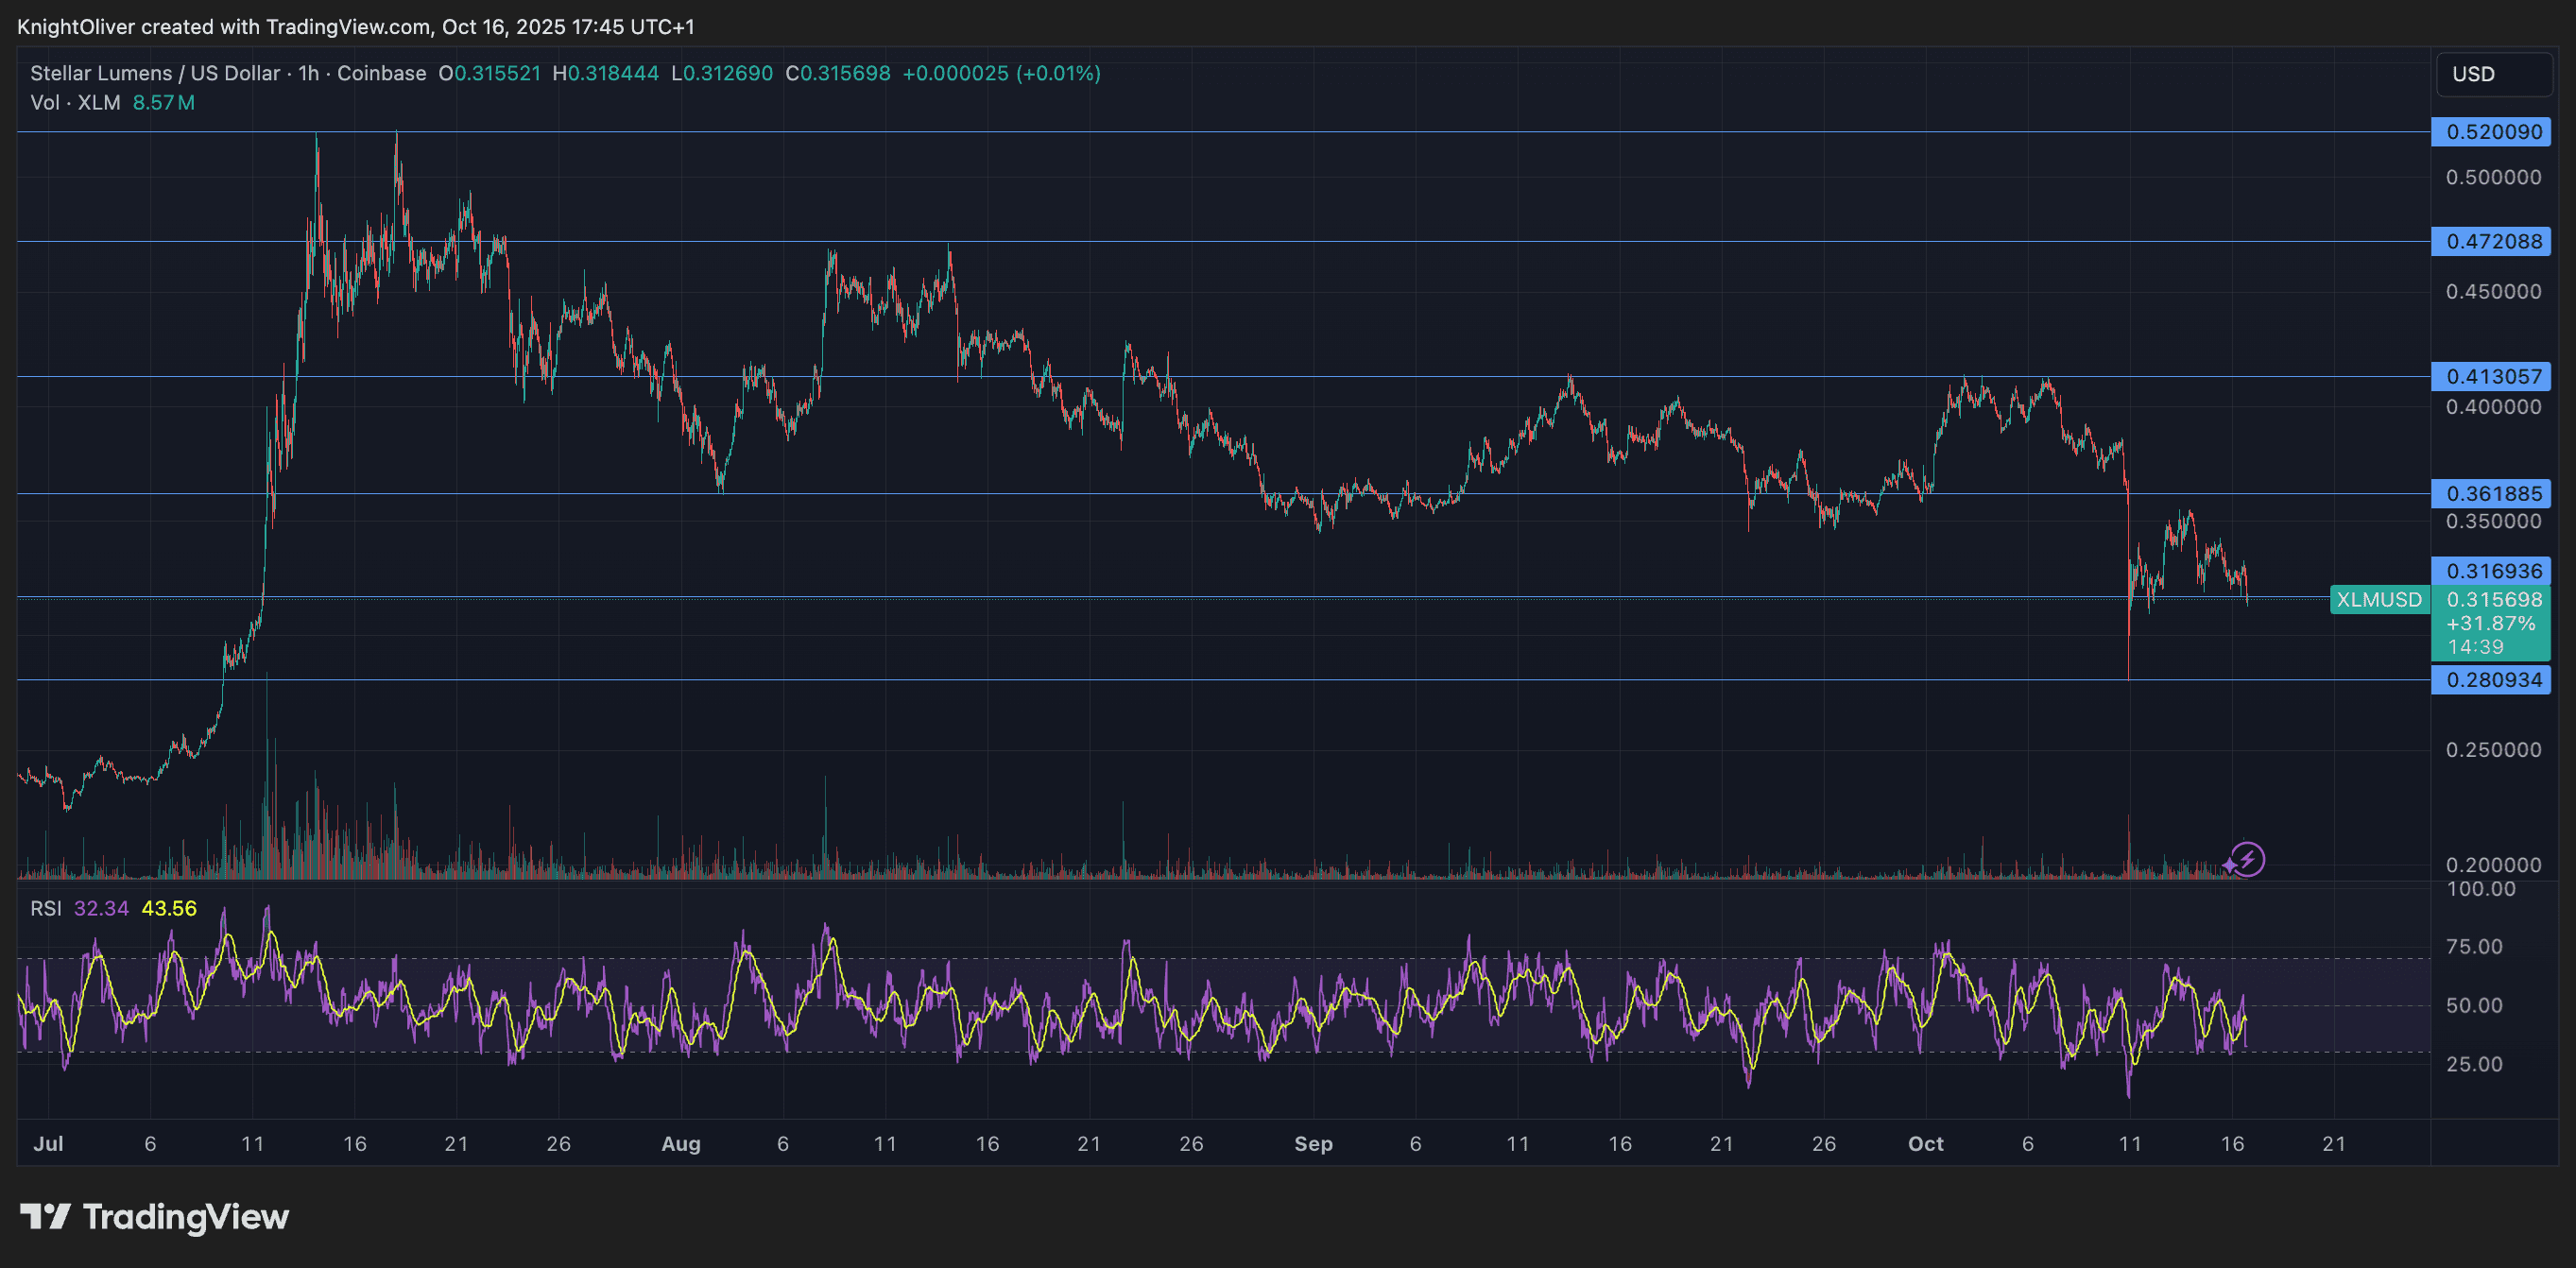Toggle the 0.472088 resistance level label
Image resolution: width=2576 pixels, height=1268 pixels.
2491,242
